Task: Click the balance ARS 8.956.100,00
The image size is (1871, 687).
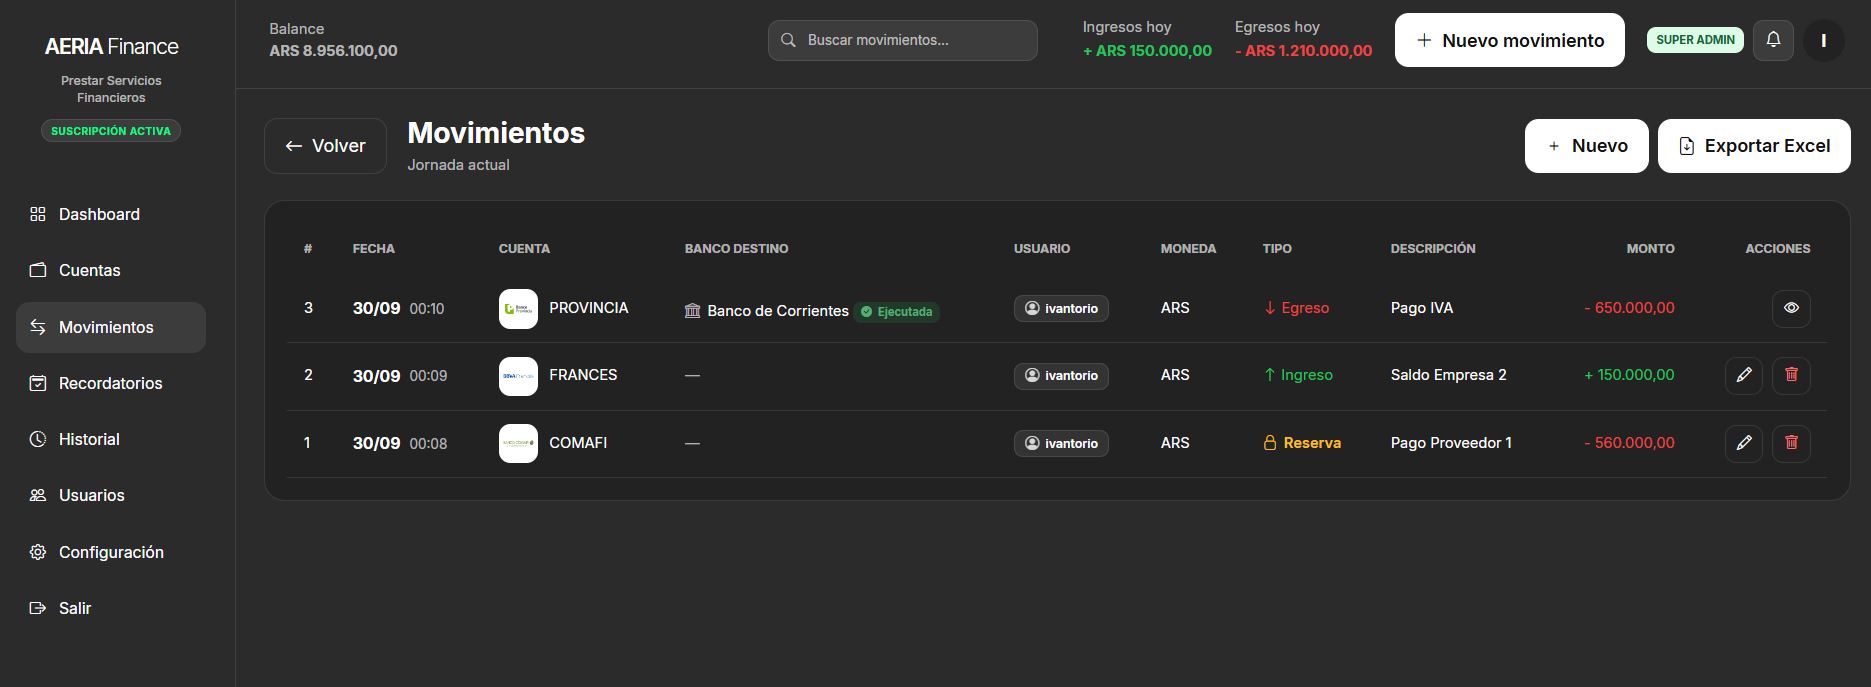Action: pos(333,51)
